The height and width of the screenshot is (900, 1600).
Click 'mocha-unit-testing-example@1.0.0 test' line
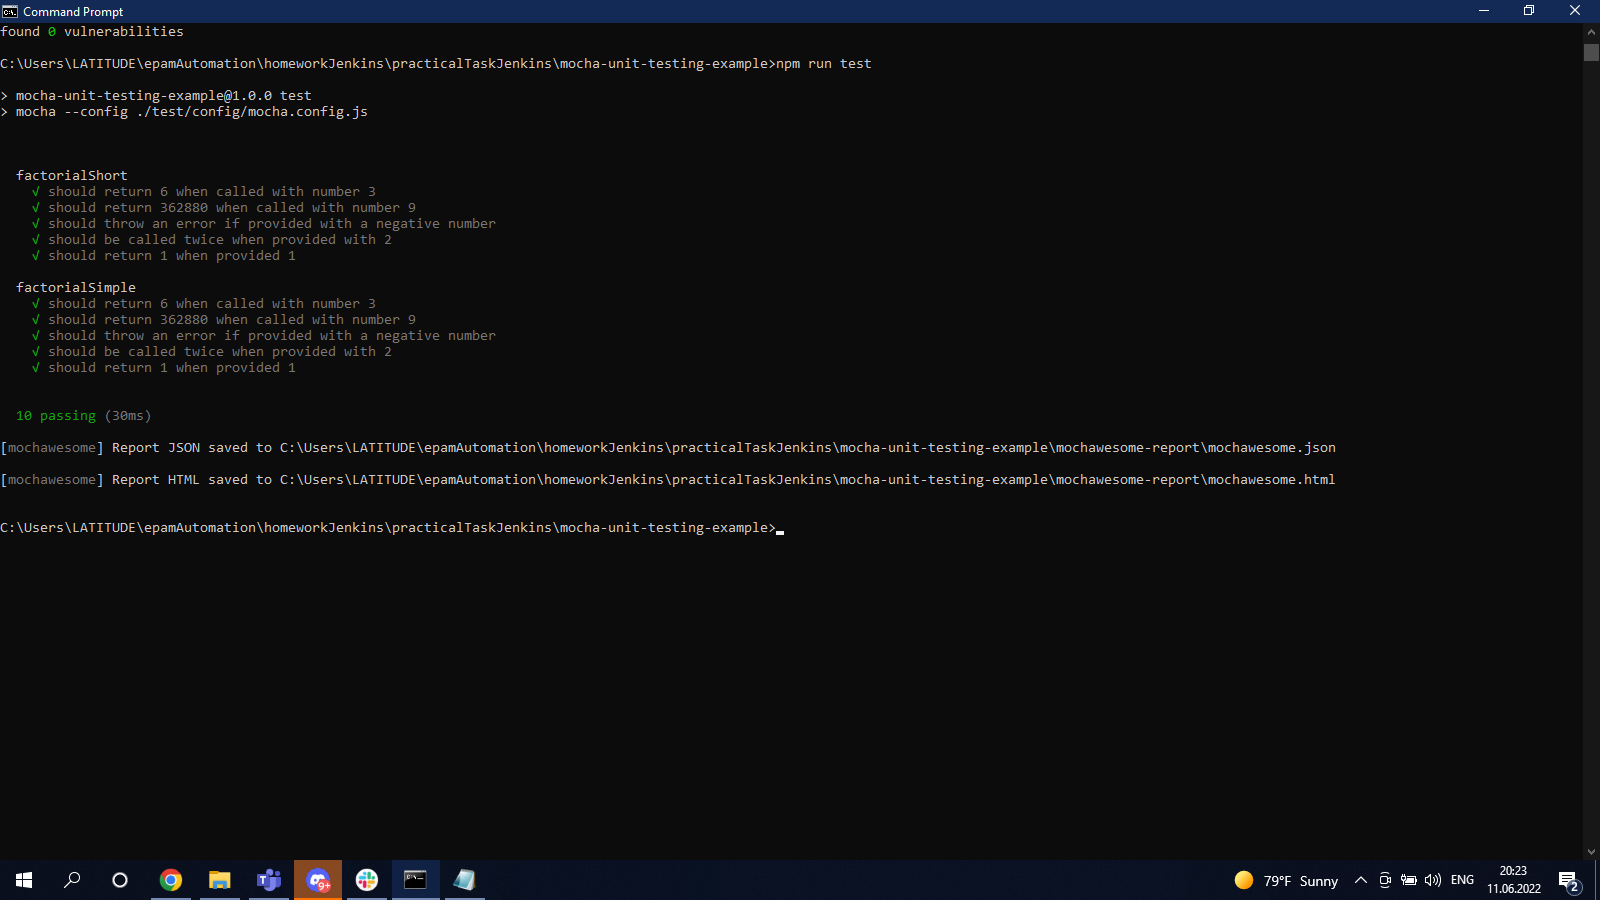tap(164, 95)
